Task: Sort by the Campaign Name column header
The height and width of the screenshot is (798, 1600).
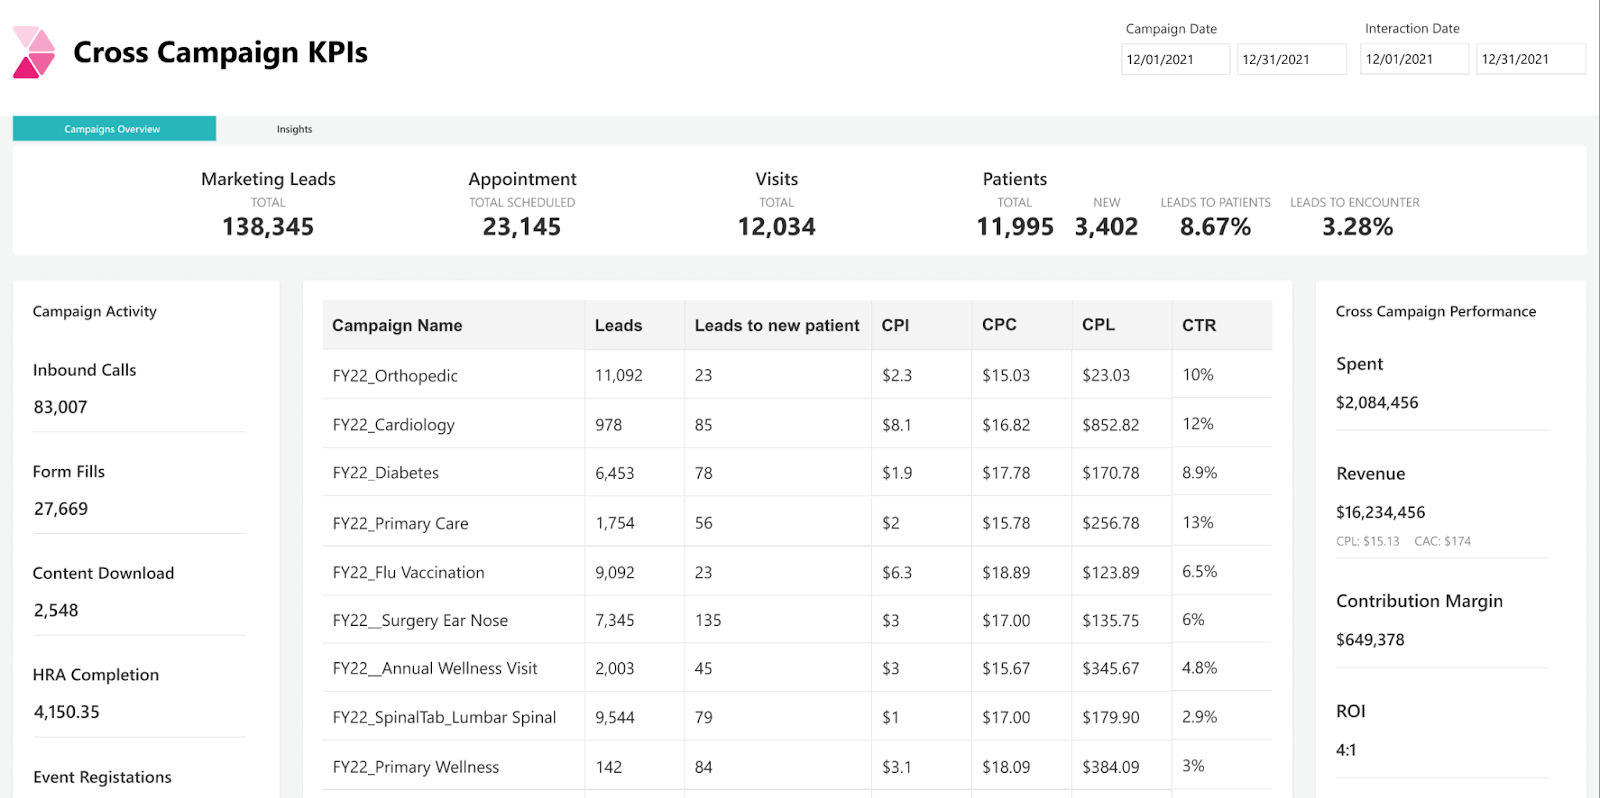Action: (397, 325)
